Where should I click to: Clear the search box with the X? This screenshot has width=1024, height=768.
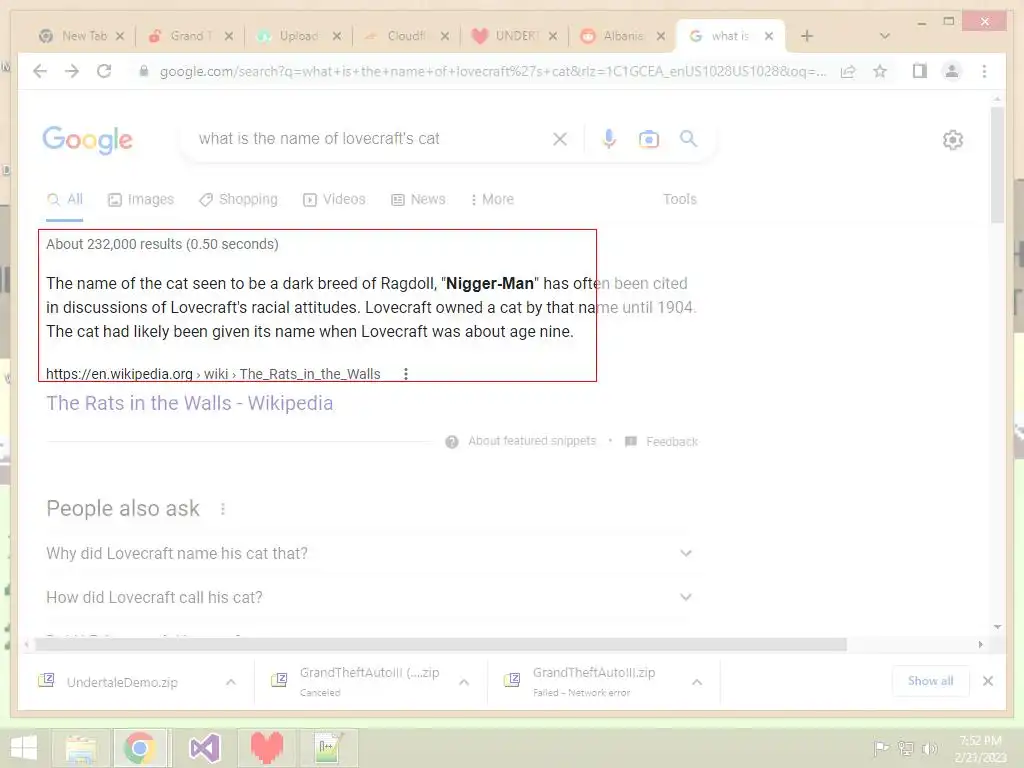tap(560, 138)
